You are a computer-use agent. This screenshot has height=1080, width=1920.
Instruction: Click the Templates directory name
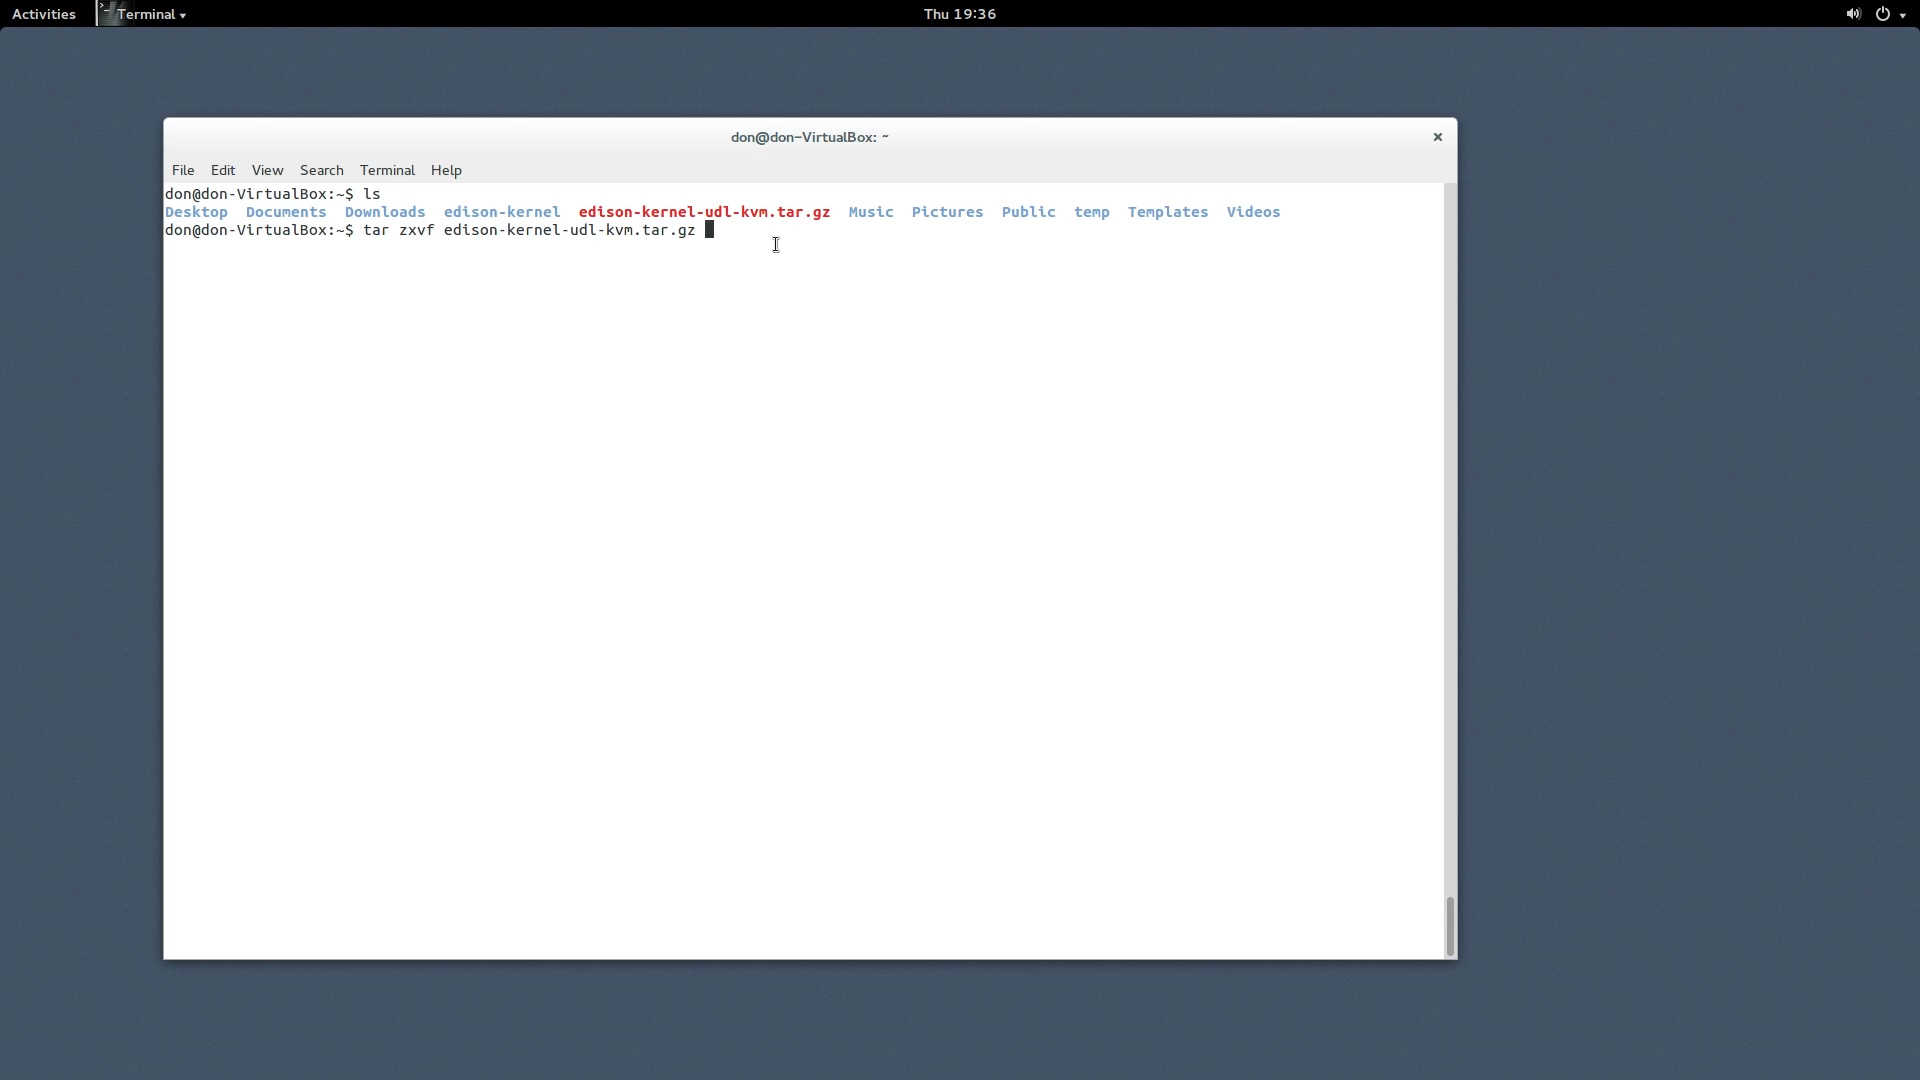pos(1168,212)
